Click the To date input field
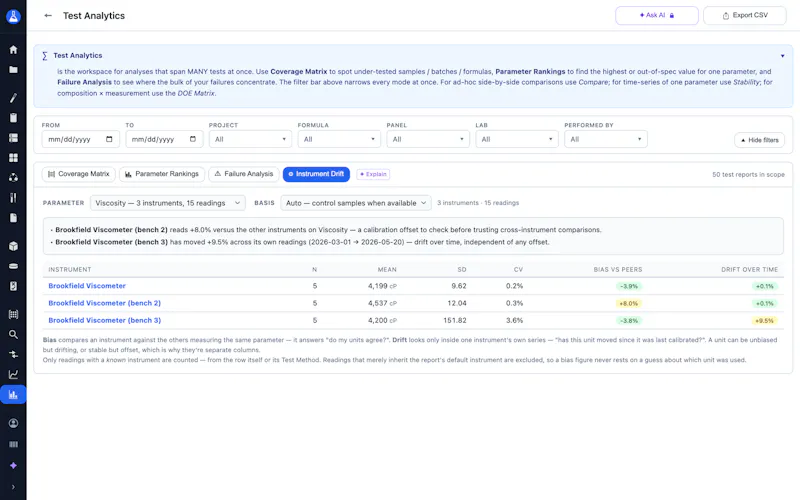 164,139
